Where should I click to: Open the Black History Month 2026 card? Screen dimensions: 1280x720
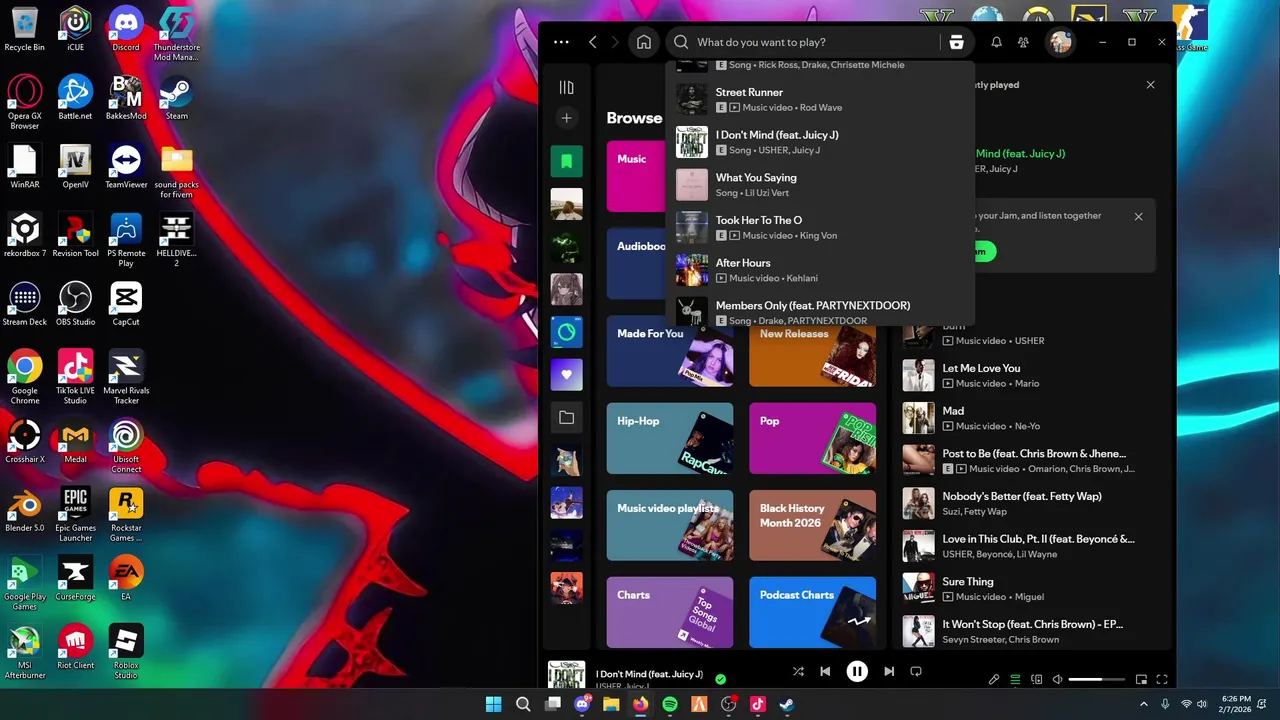tap(812, 525)
